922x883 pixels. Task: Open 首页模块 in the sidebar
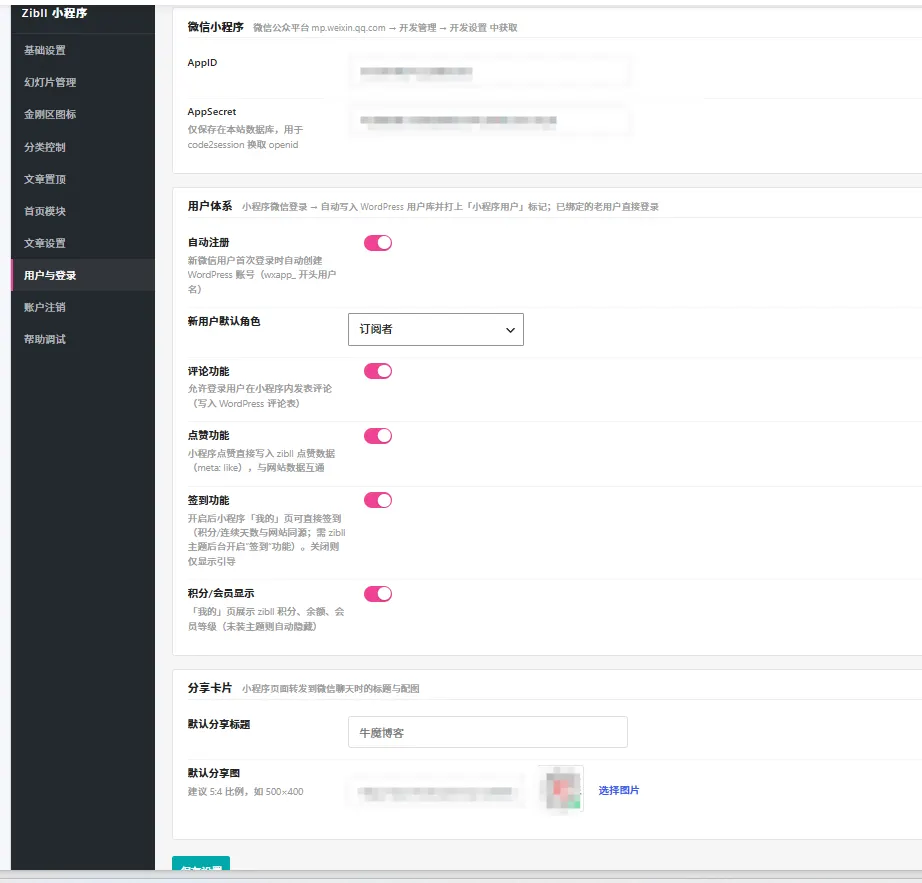83,211
